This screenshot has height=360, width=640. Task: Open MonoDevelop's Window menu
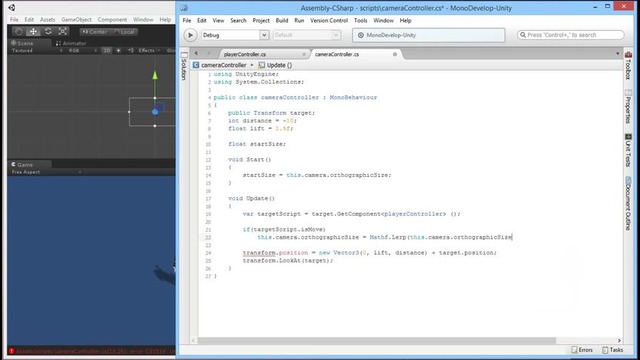point(384,20)
